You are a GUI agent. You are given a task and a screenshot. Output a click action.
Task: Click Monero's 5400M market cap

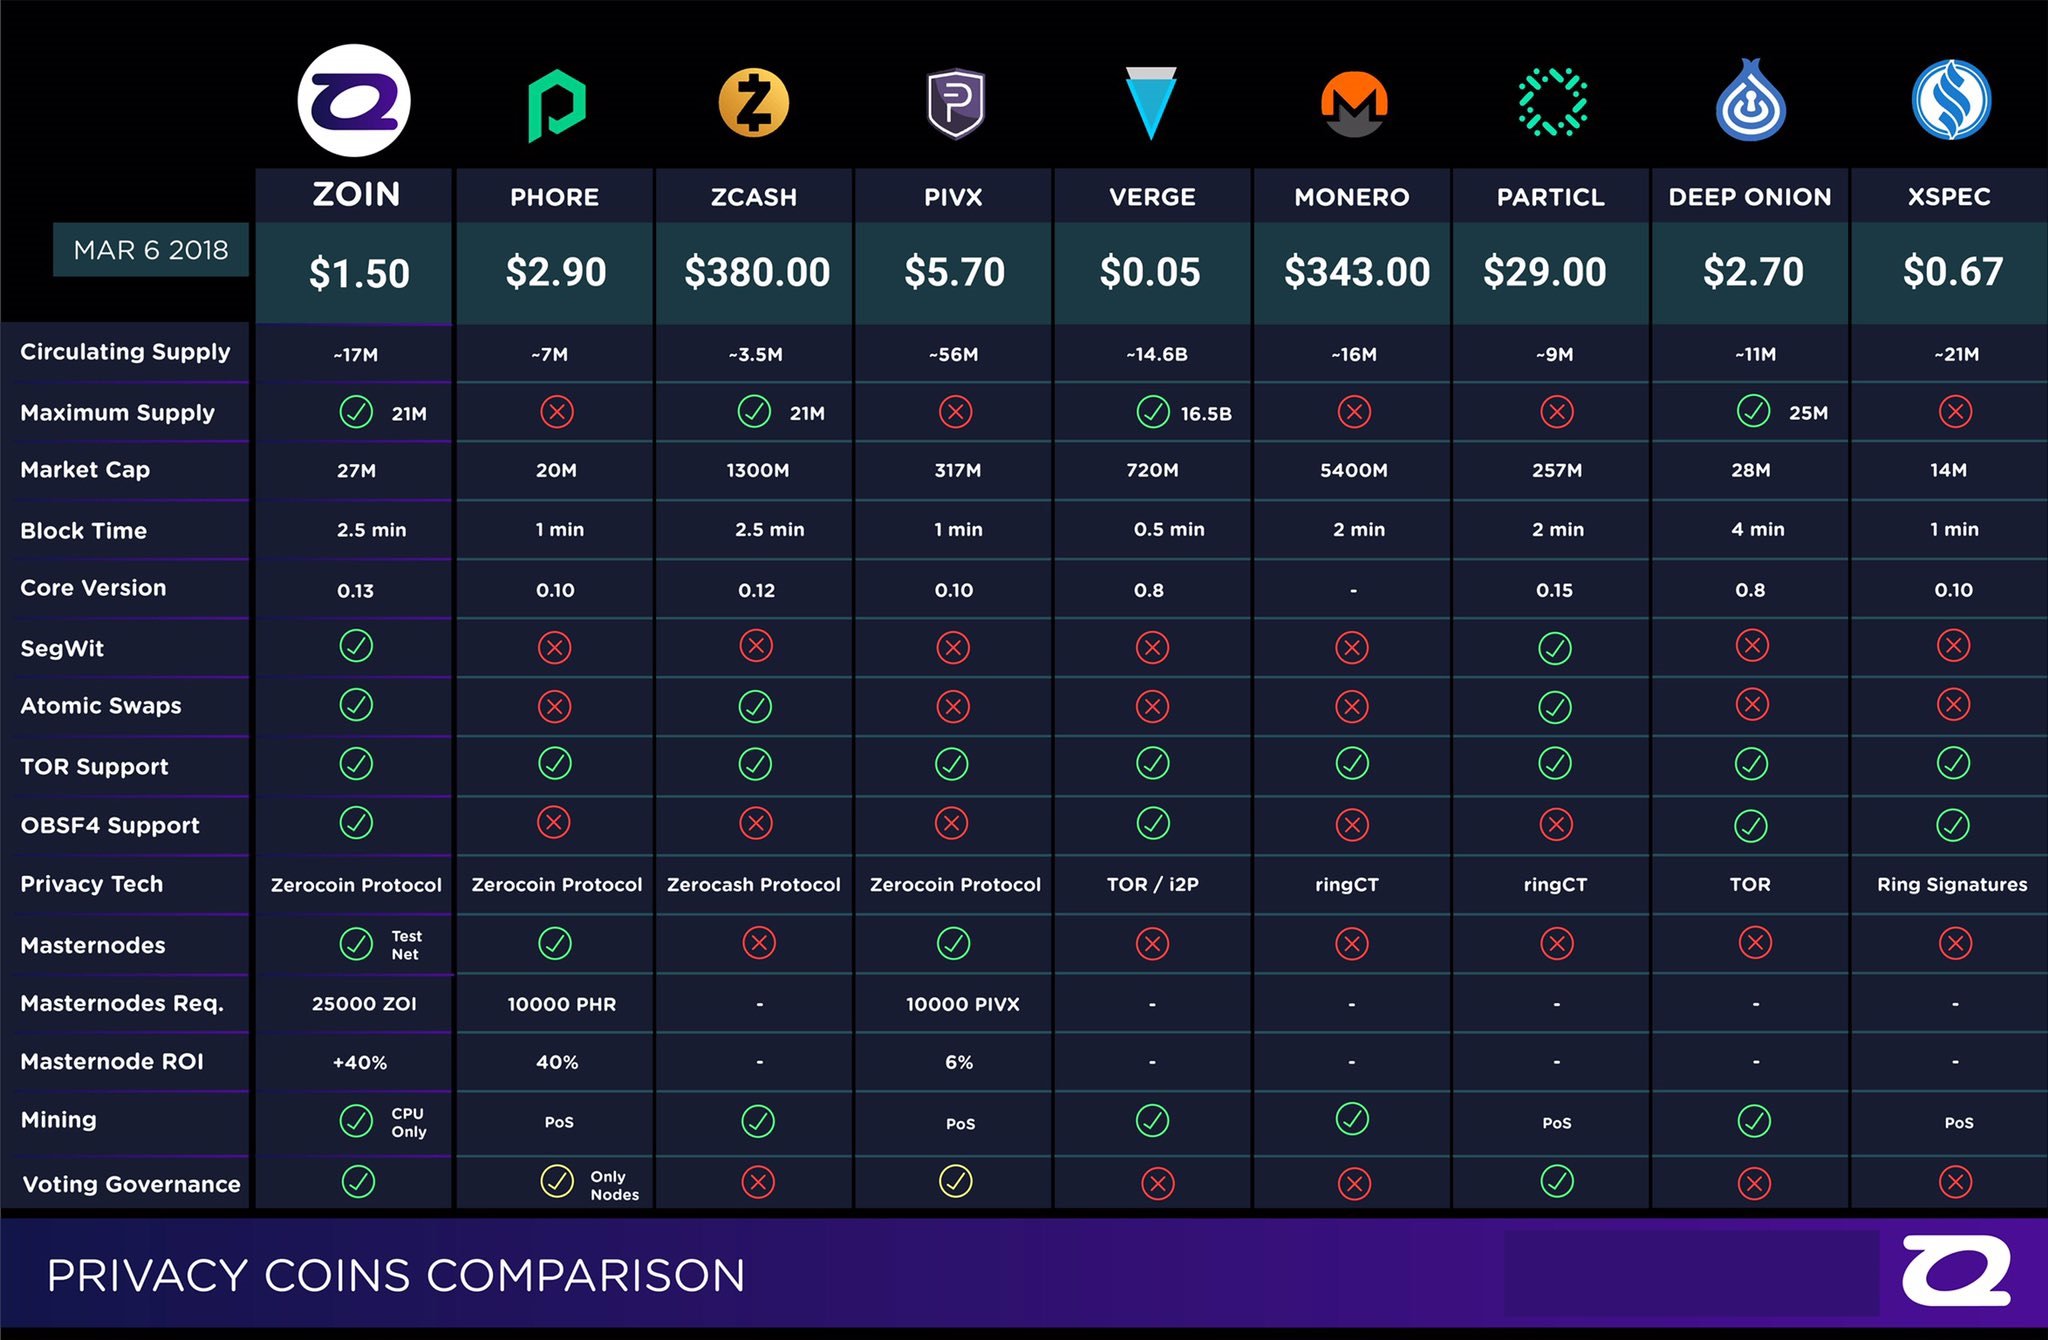pos(1353,470)
